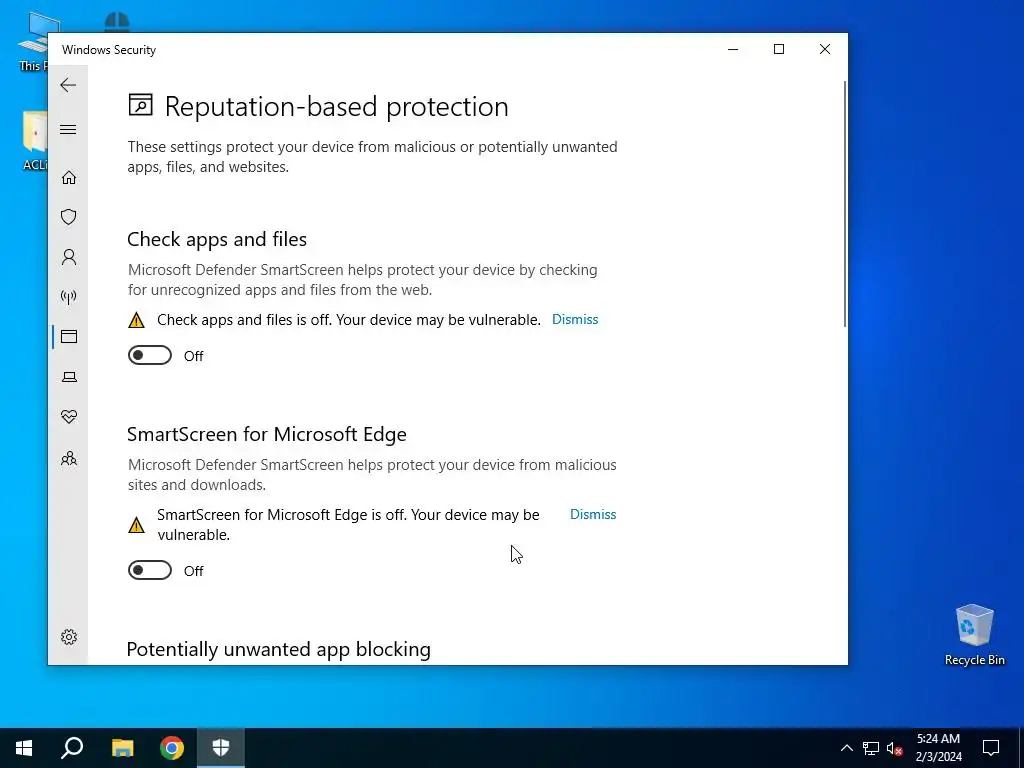Select the Recycle Bin desktop icon
Image resolution: width=1024 pixels, height=768 pixels.
(x=974, y=635)
